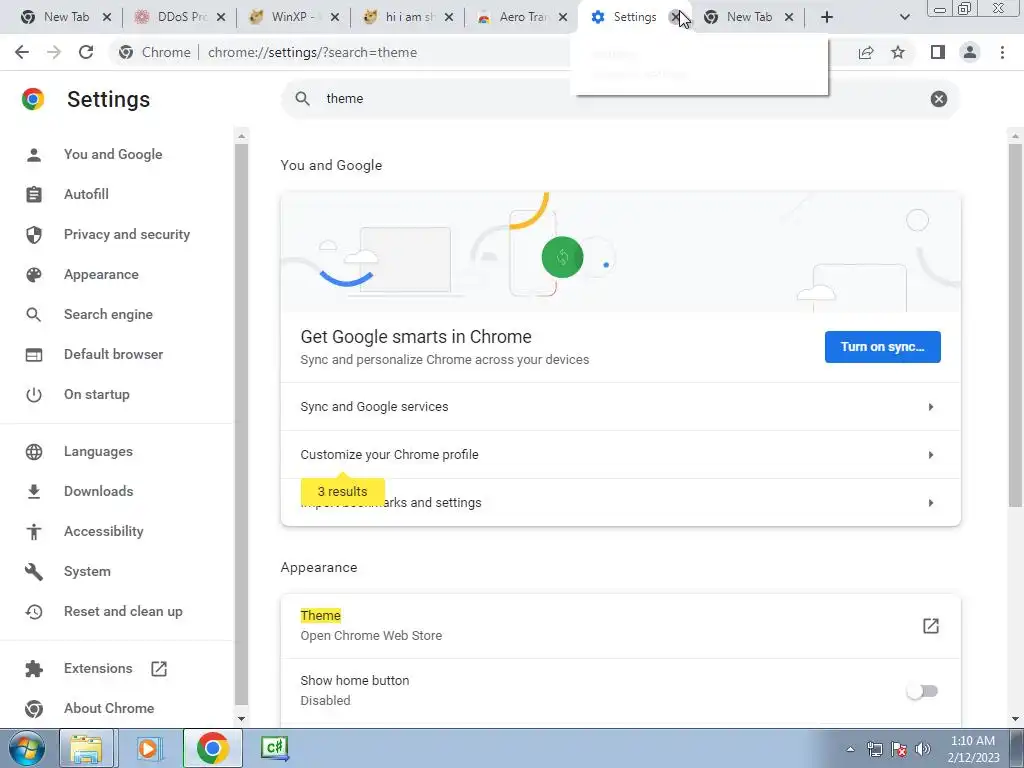This screenshot has height=768, width=1024.
Task: Close the Settings tab
Action: (x=676, y=17)
